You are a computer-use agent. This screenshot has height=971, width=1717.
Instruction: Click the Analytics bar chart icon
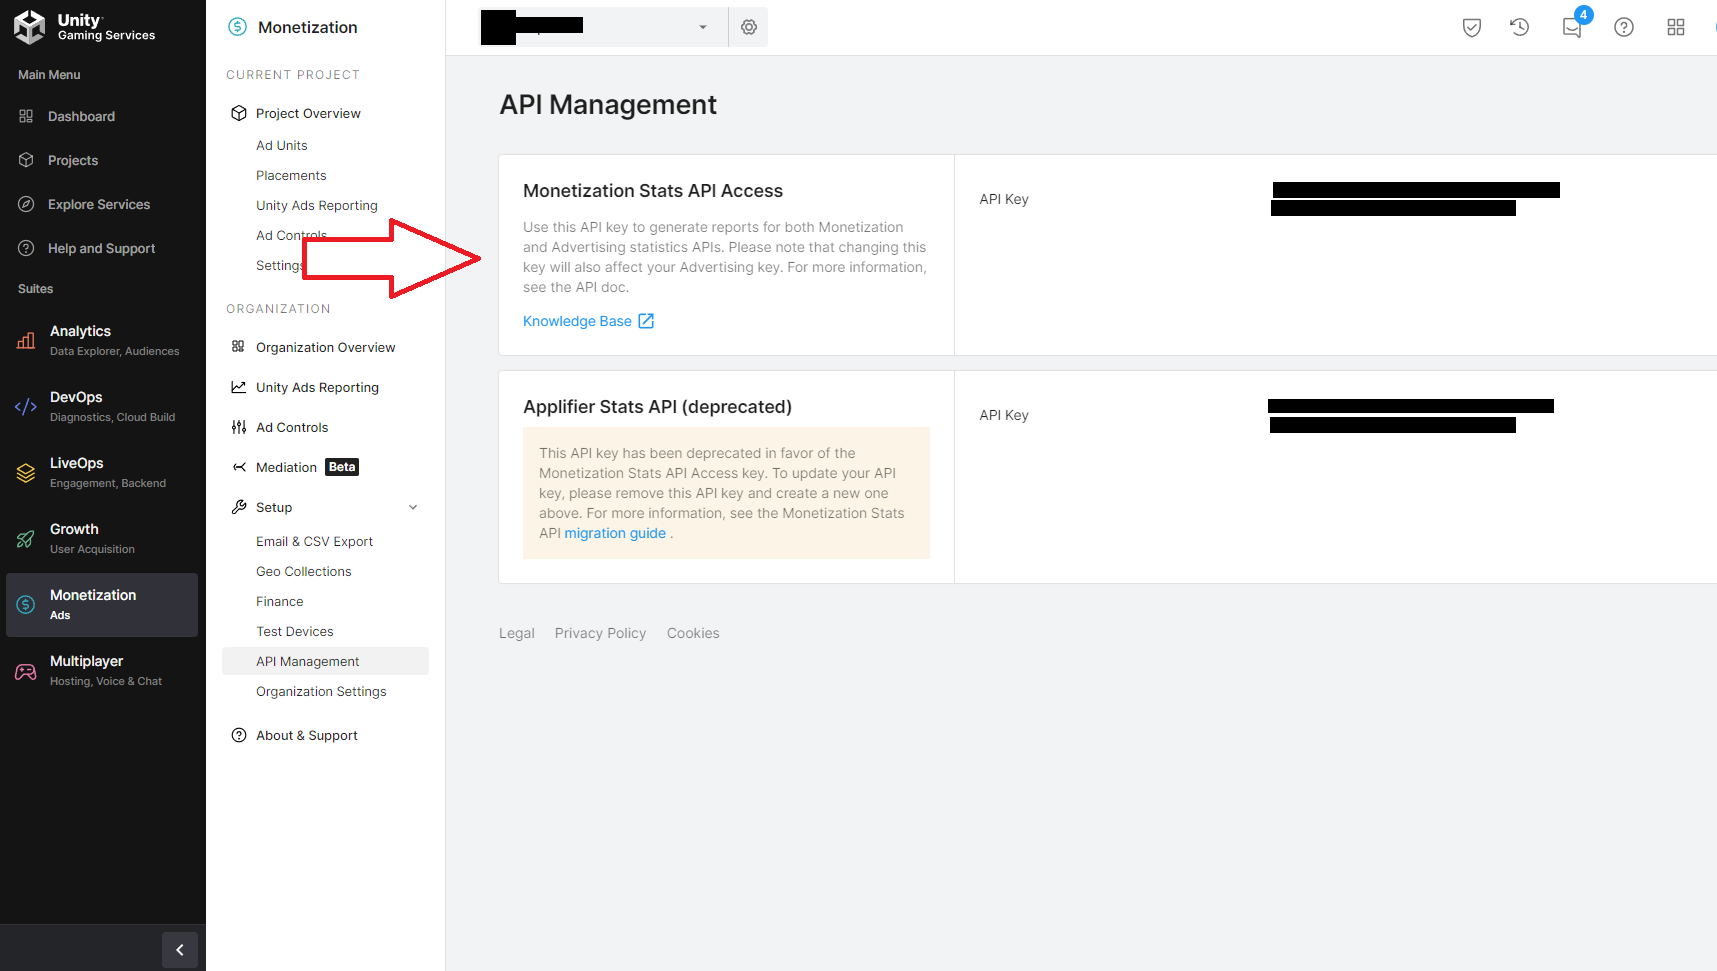(26, 340)
